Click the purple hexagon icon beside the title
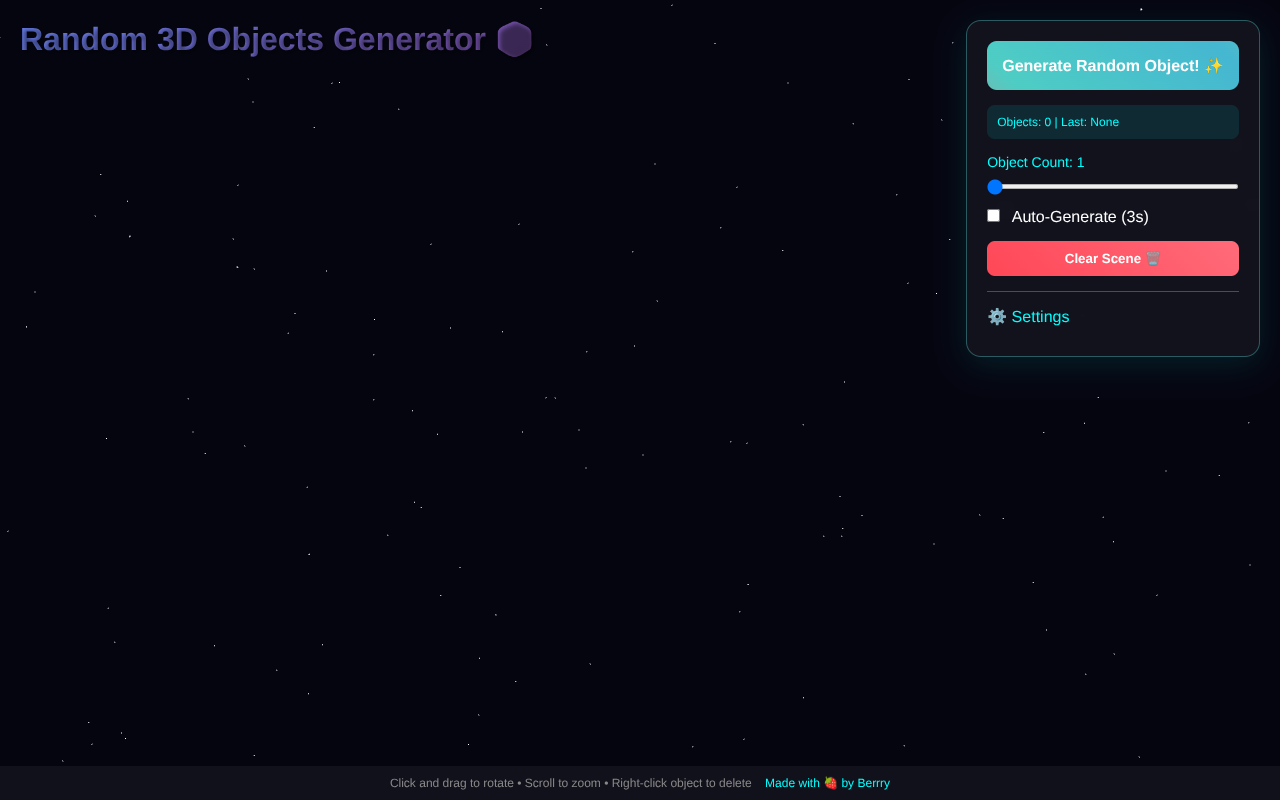This screenshot has height=800, width=1280. 514,39
